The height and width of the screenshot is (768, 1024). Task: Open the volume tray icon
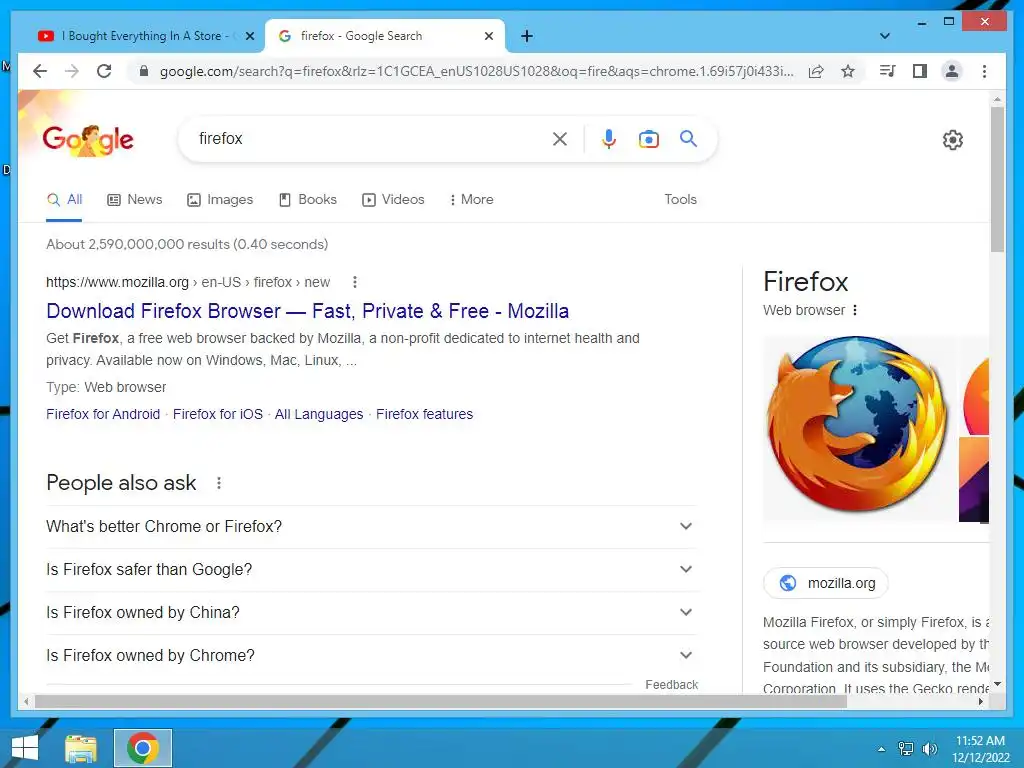pos(929,749)
